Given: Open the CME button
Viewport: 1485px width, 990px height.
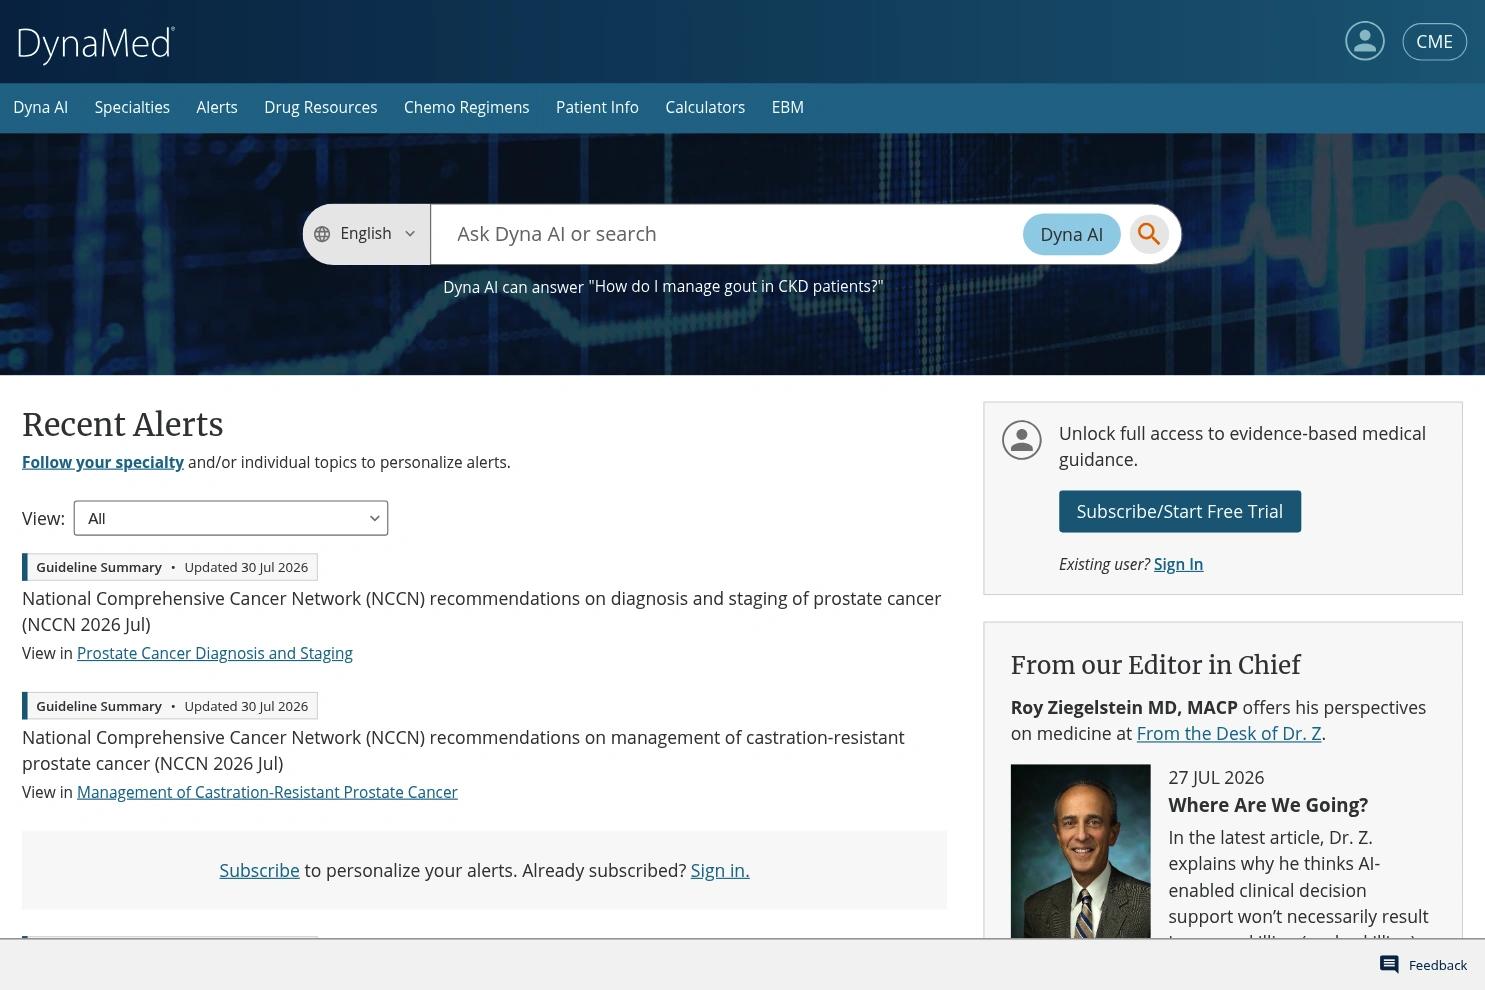Looking at the screenshot, I should pos(1434,41).
